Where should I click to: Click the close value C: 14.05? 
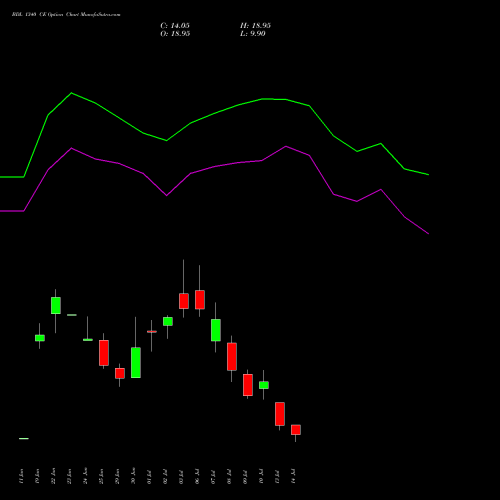point(175,26)
